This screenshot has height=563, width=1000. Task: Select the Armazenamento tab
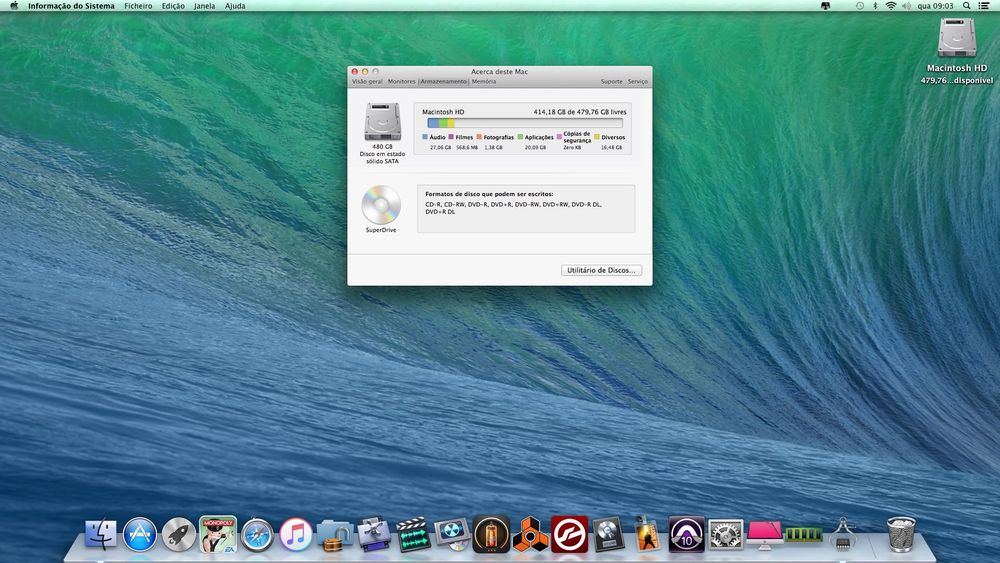click(x=443, y=82)
